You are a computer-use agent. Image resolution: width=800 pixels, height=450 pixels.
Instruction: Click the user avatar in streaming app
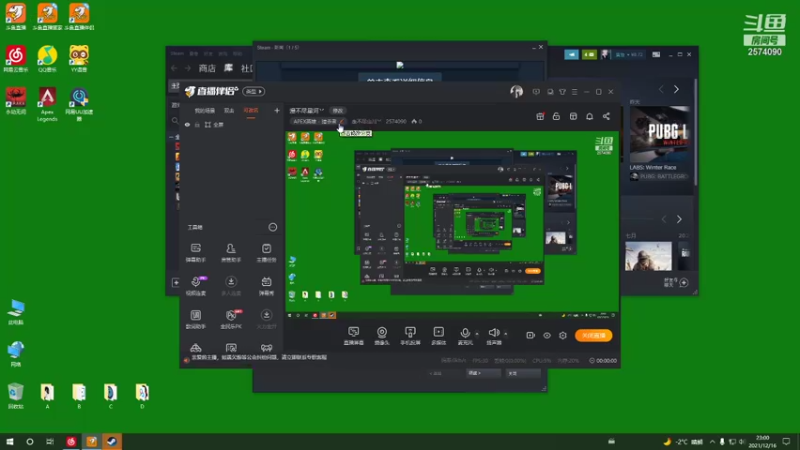[516, 91]
